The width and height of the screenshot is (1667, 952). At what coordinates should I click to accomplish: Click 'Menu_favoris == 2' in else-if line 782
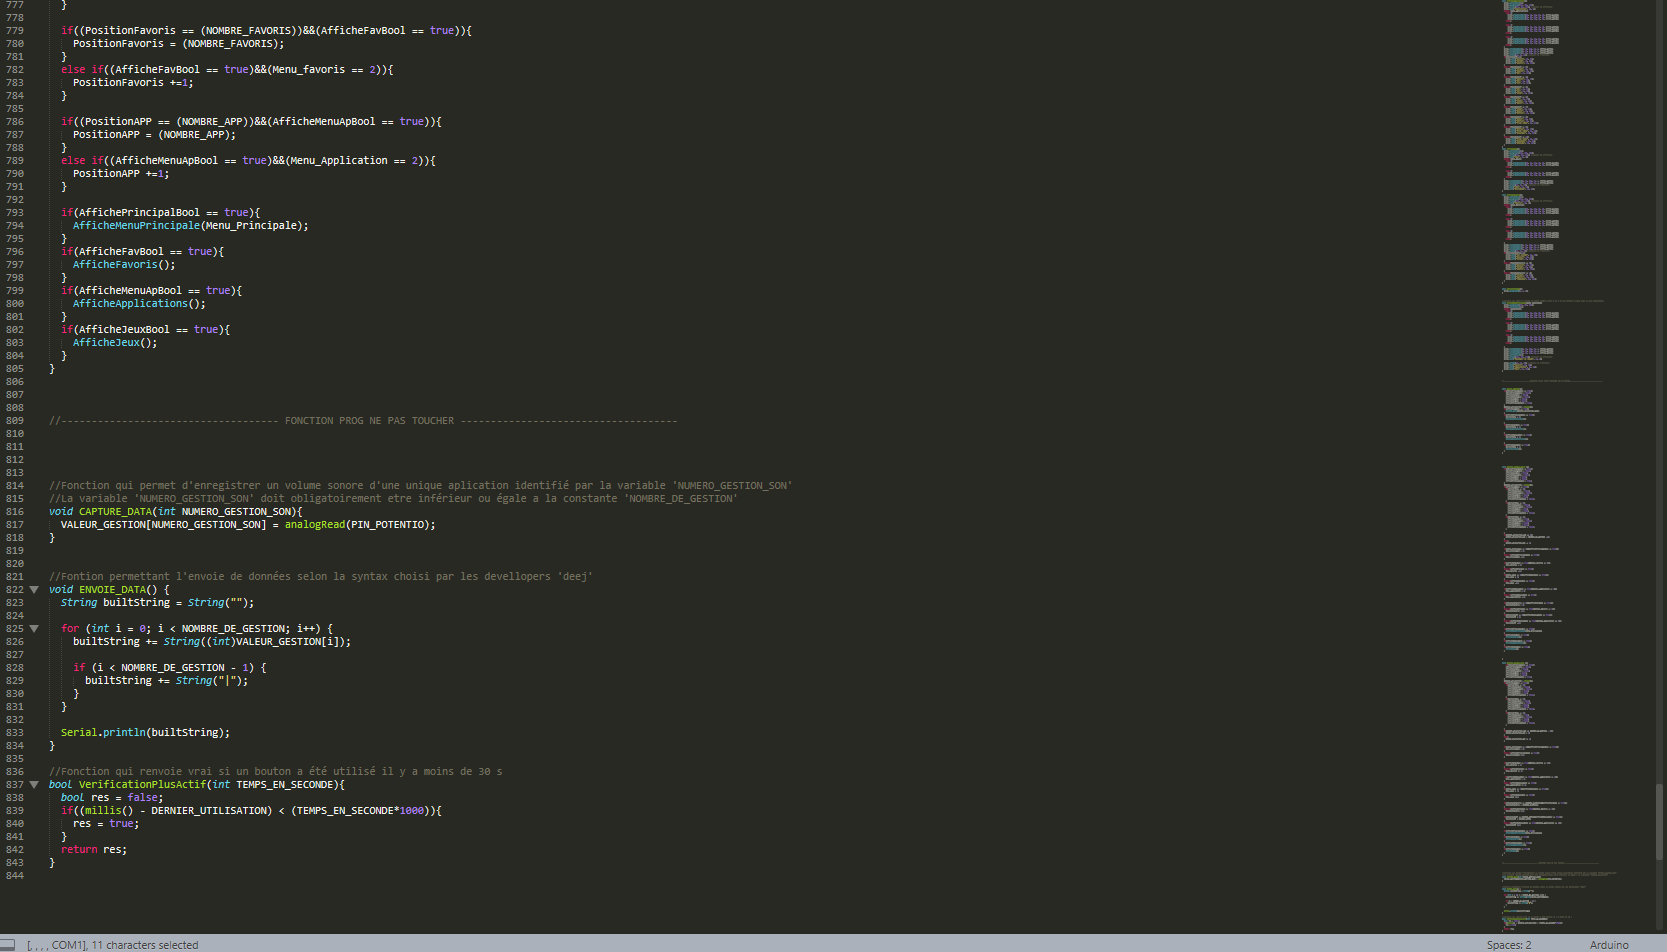coord(324,70)
